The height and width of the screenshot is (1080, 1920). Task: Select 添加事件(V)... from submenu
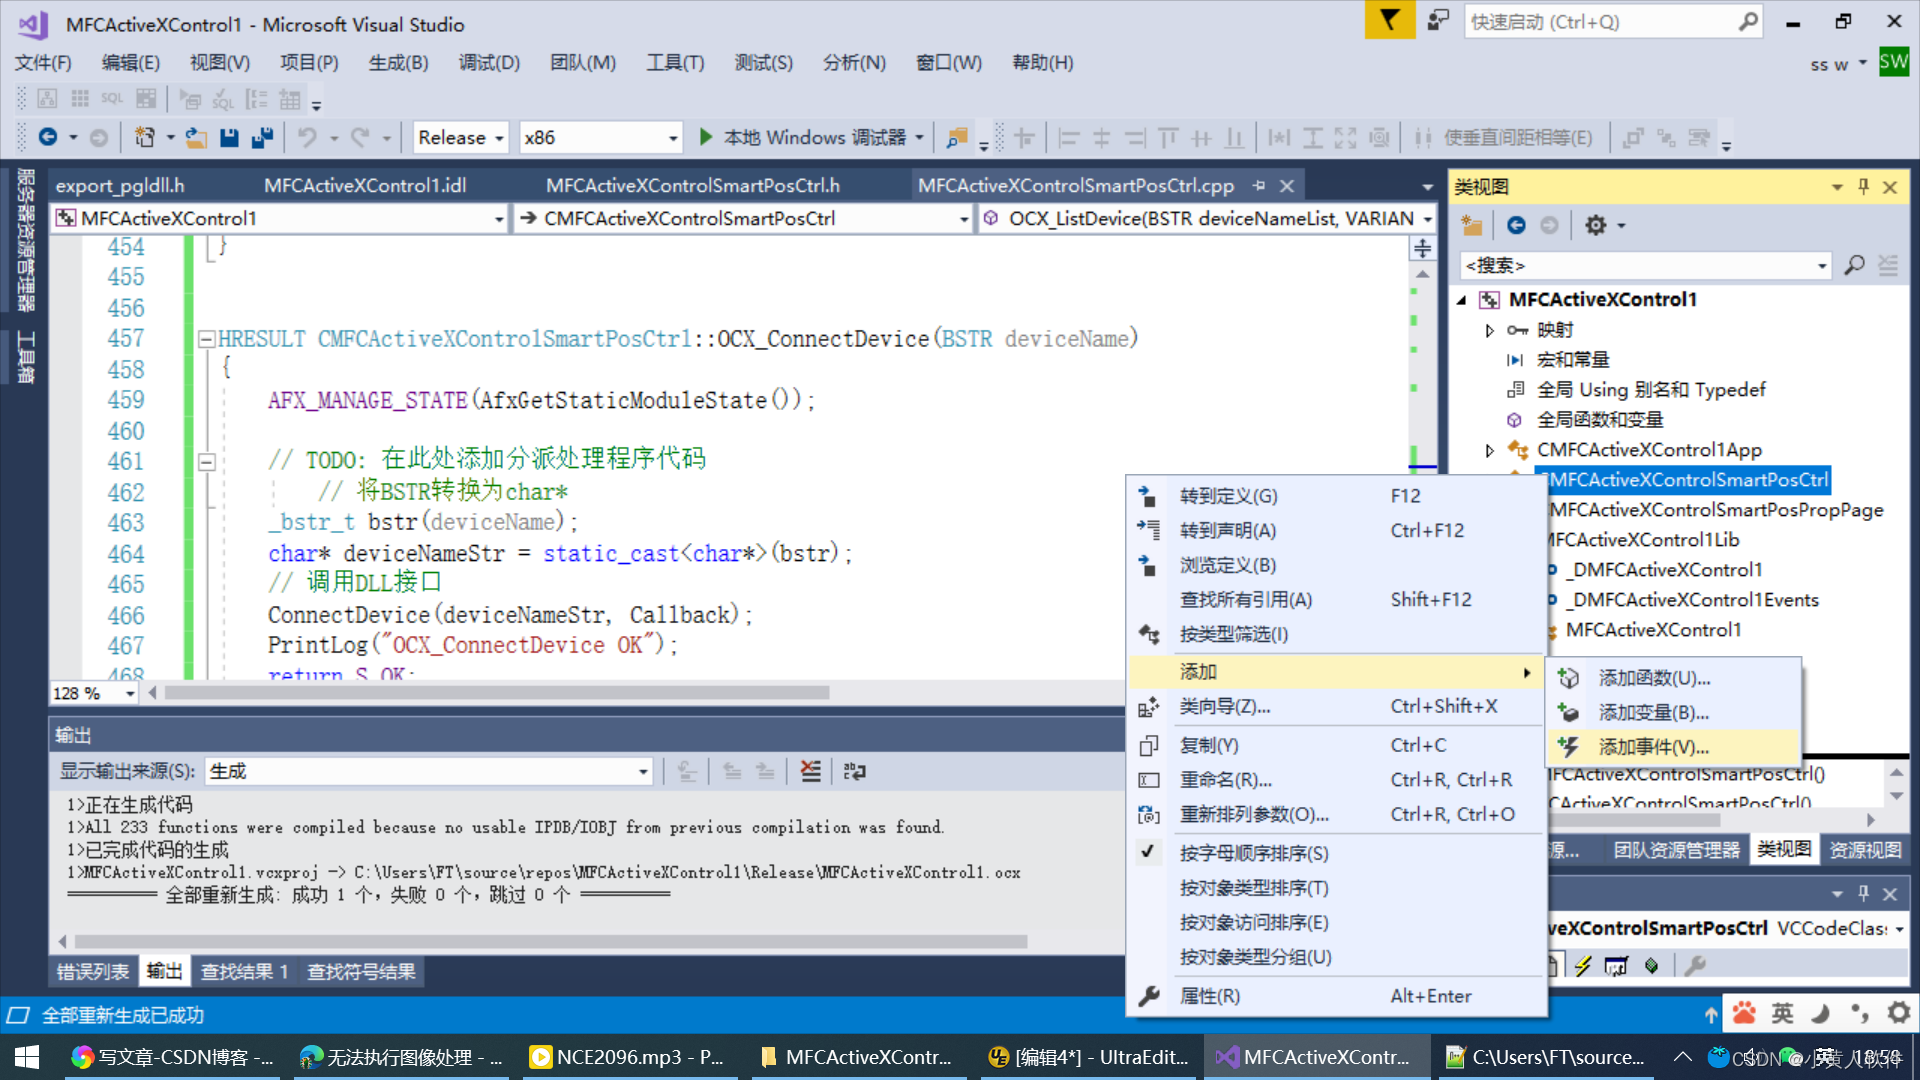click(1674, 746)
